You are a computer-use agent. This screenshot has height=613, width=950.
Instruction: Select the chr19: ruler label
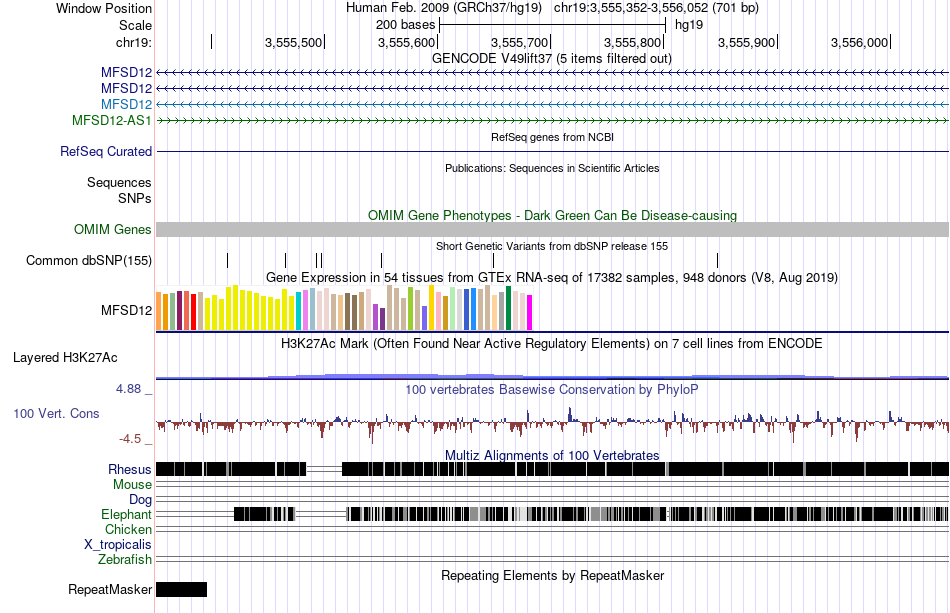pyautogui.click(x=133, y=42)
